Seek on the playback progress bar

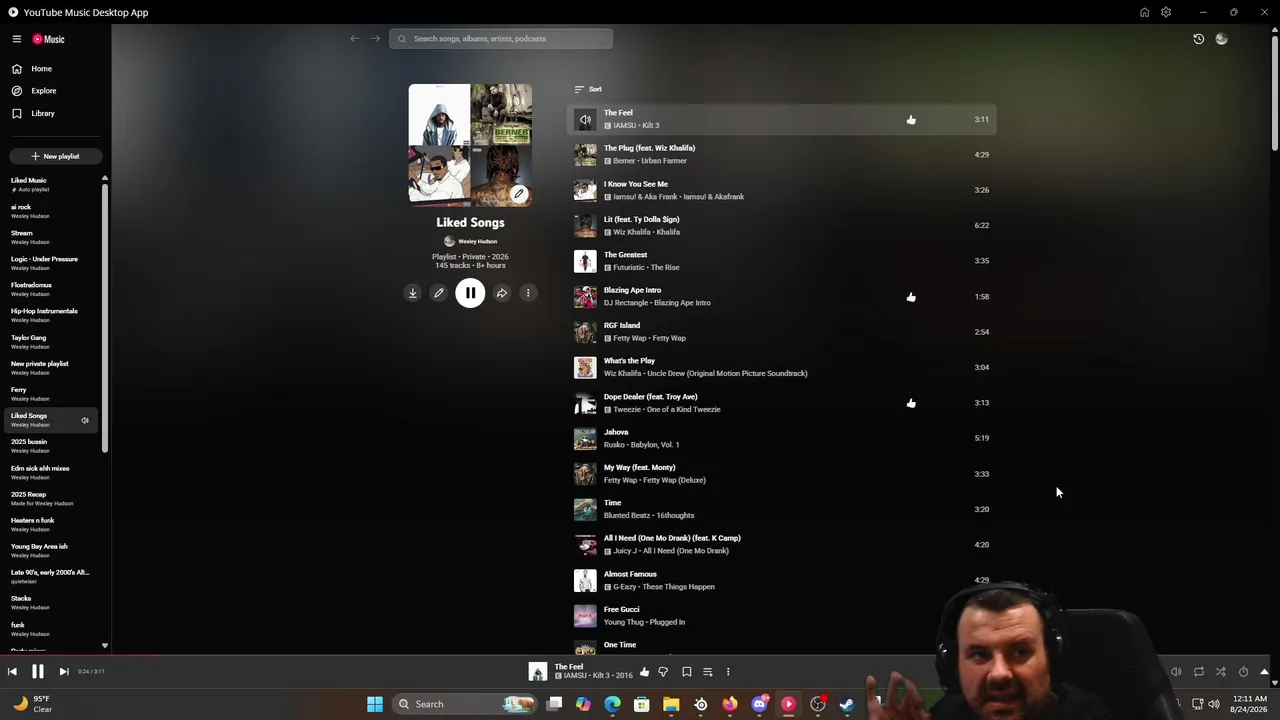click(640, 656)
